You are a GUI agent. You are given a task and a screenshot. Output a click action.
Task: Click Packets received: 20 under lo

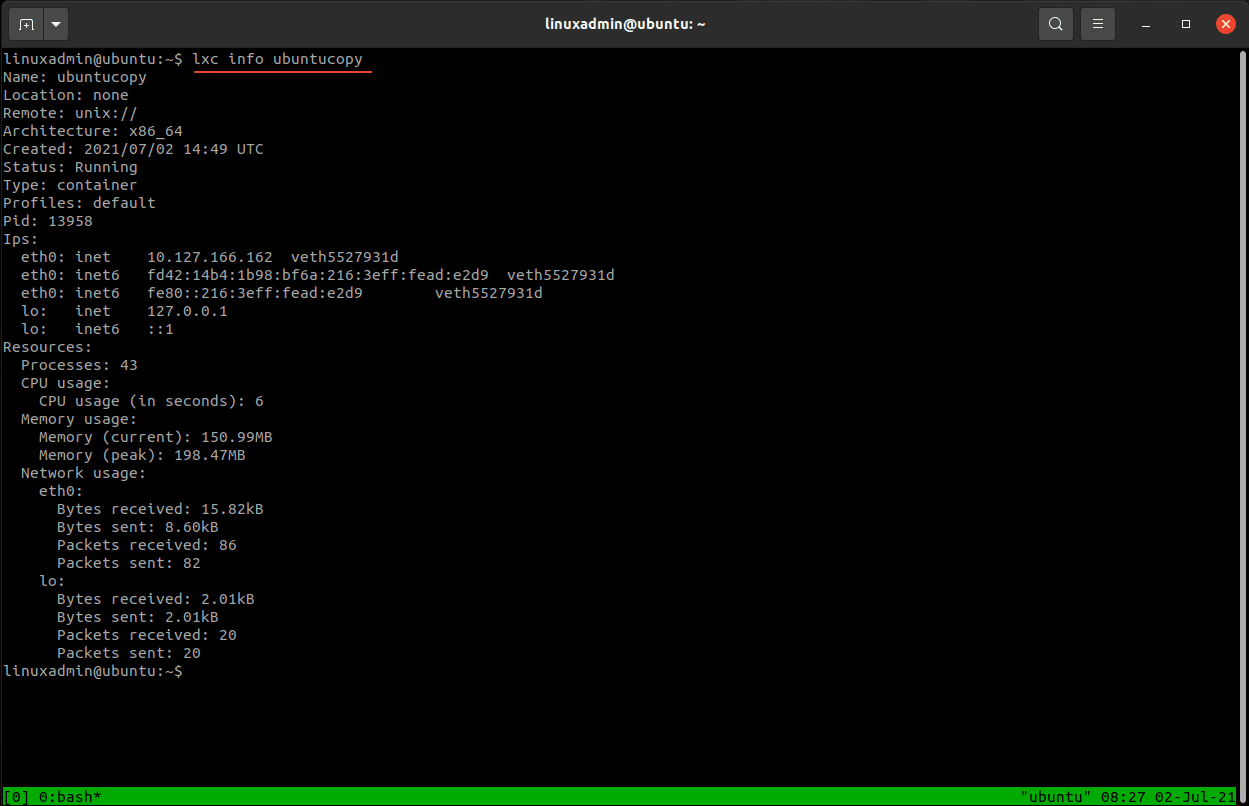pyautogui.click(x=147, y=635)
